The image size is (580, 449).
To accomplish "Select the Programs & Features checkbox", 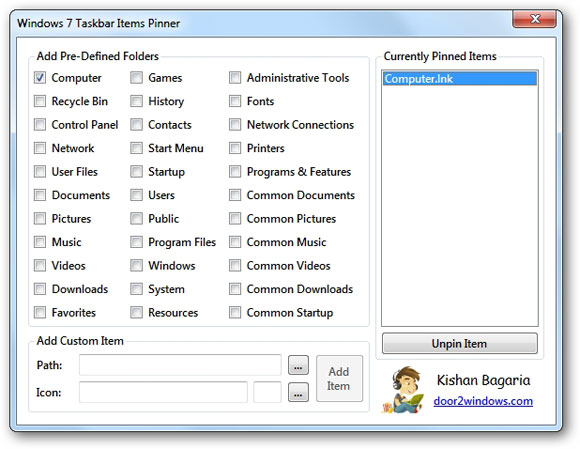I will coord(235,172).
